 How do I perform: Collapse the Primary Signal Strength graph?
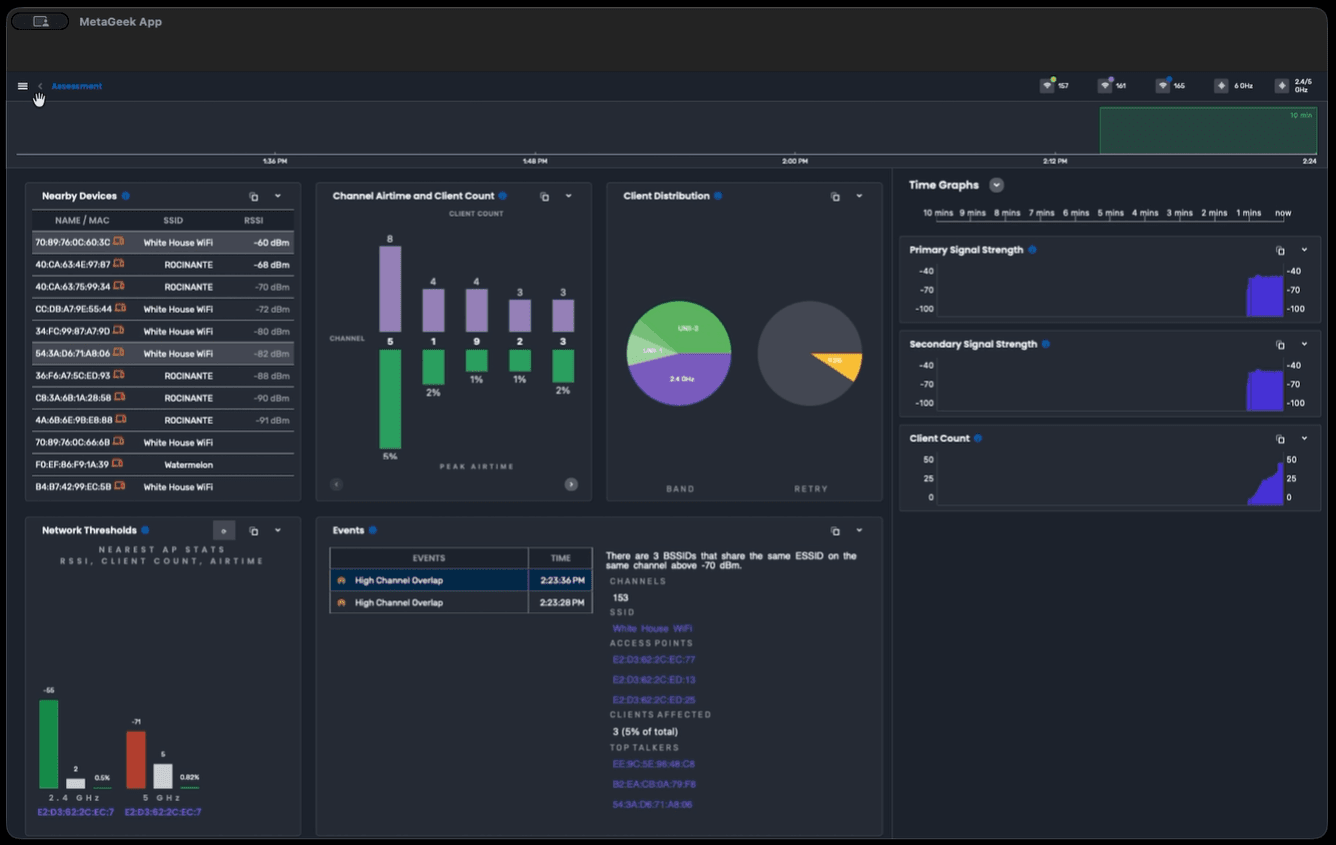point(1302,249)
